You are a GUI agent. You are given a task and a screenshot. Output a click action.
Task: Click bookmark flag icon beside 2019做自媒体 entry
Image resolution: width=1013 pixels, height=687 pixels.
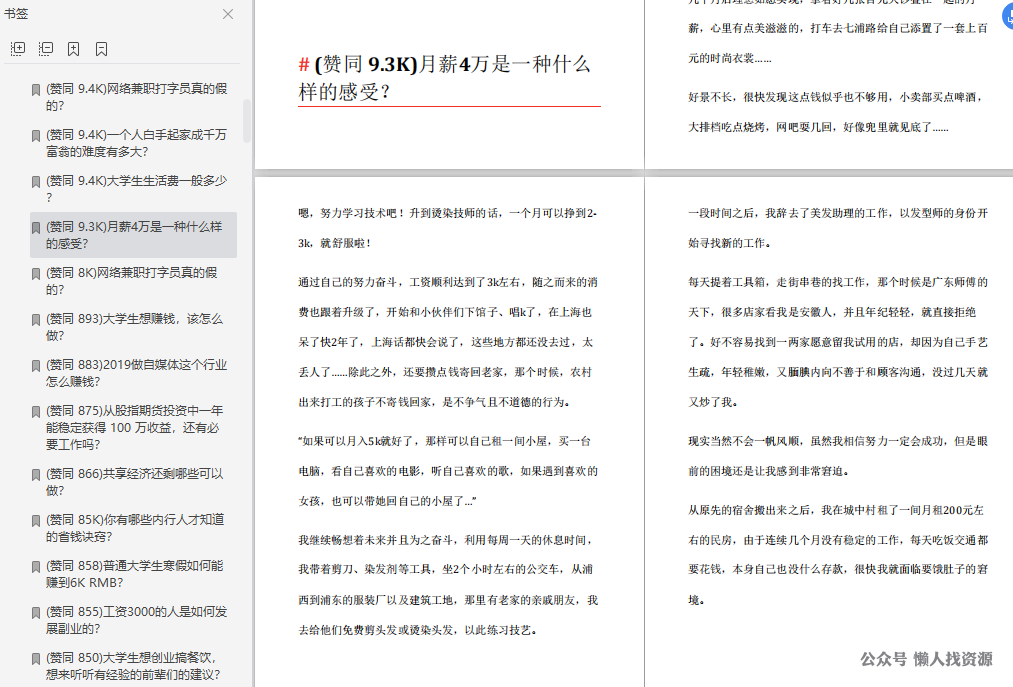click(36, 366)
